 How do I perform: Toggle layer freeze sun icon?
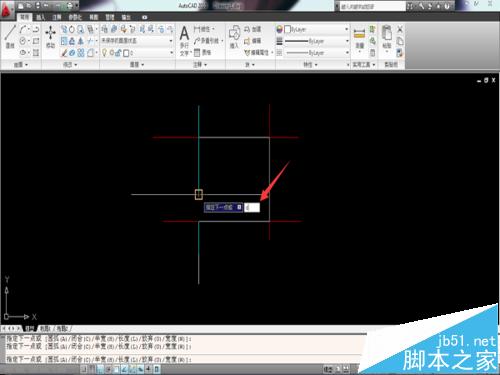112,53
